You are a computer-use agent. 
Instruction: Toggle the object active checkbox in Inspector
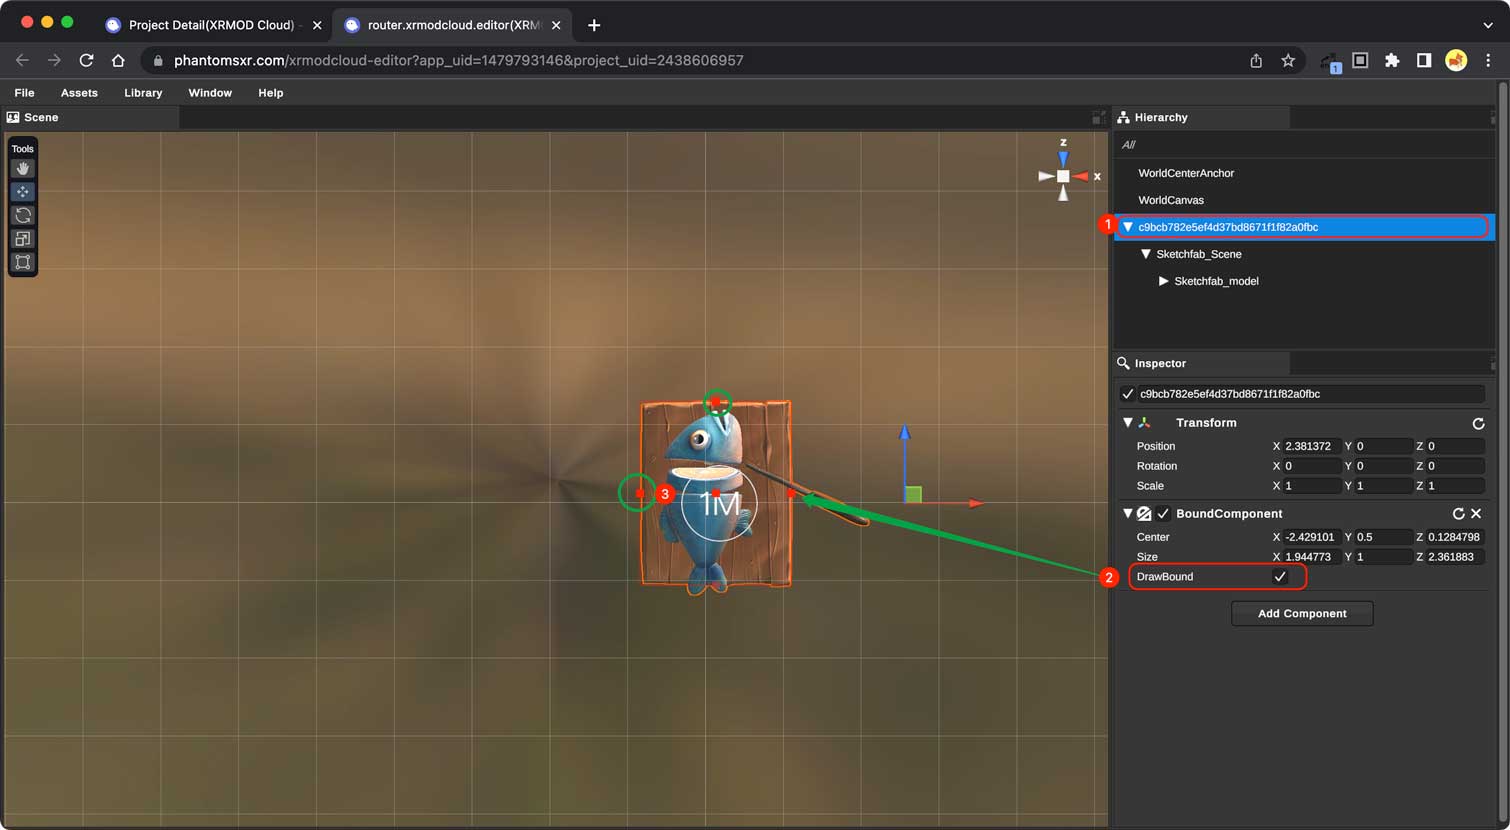tap(1127, 394)
